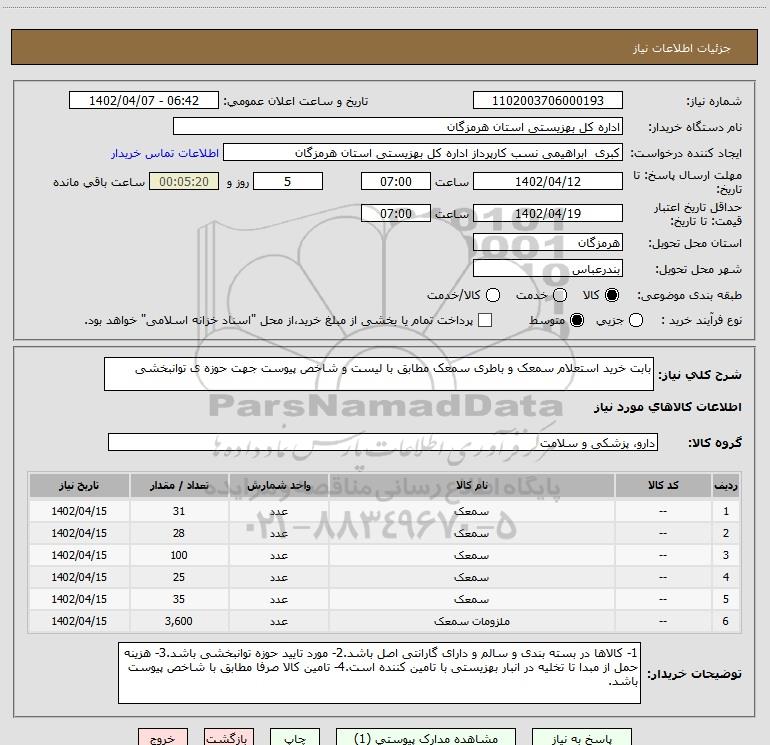Click the تاریخ نیاز column header
This screenshot has width=770, height=745.
[79, 485]
